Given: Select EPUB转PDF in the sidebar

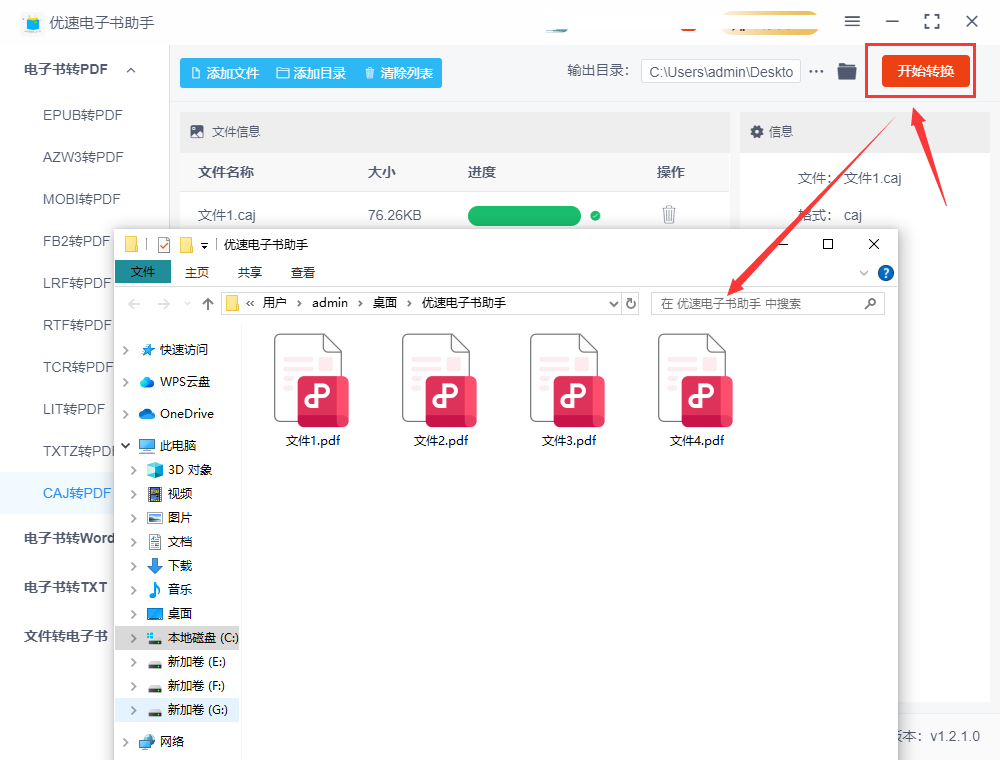Looking at the screenshot, I should (x=83, y=115).
